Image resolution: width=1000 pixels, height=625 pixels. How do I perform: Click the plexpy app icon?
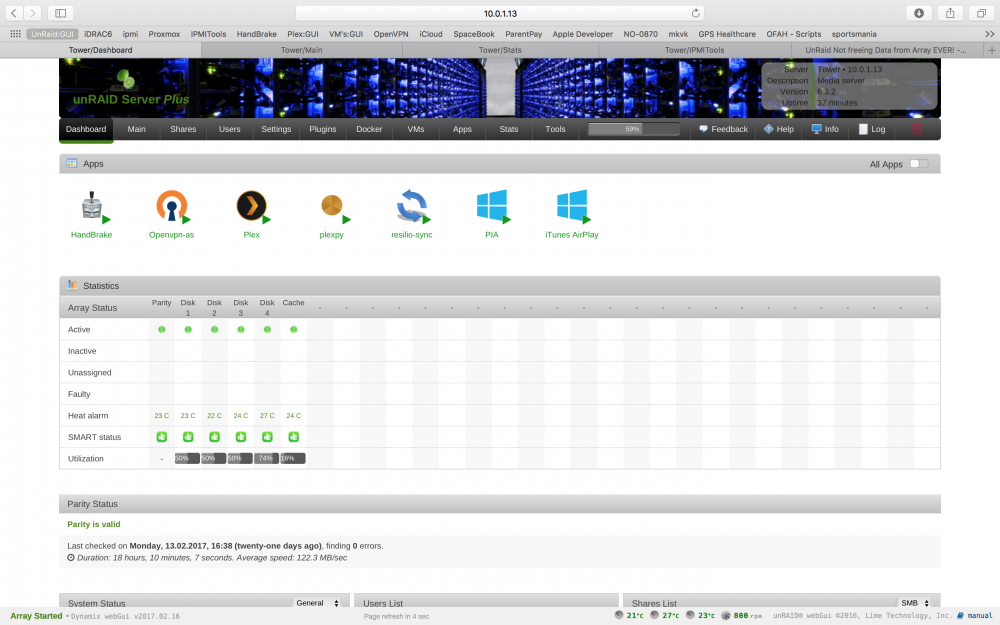(332, 207)
